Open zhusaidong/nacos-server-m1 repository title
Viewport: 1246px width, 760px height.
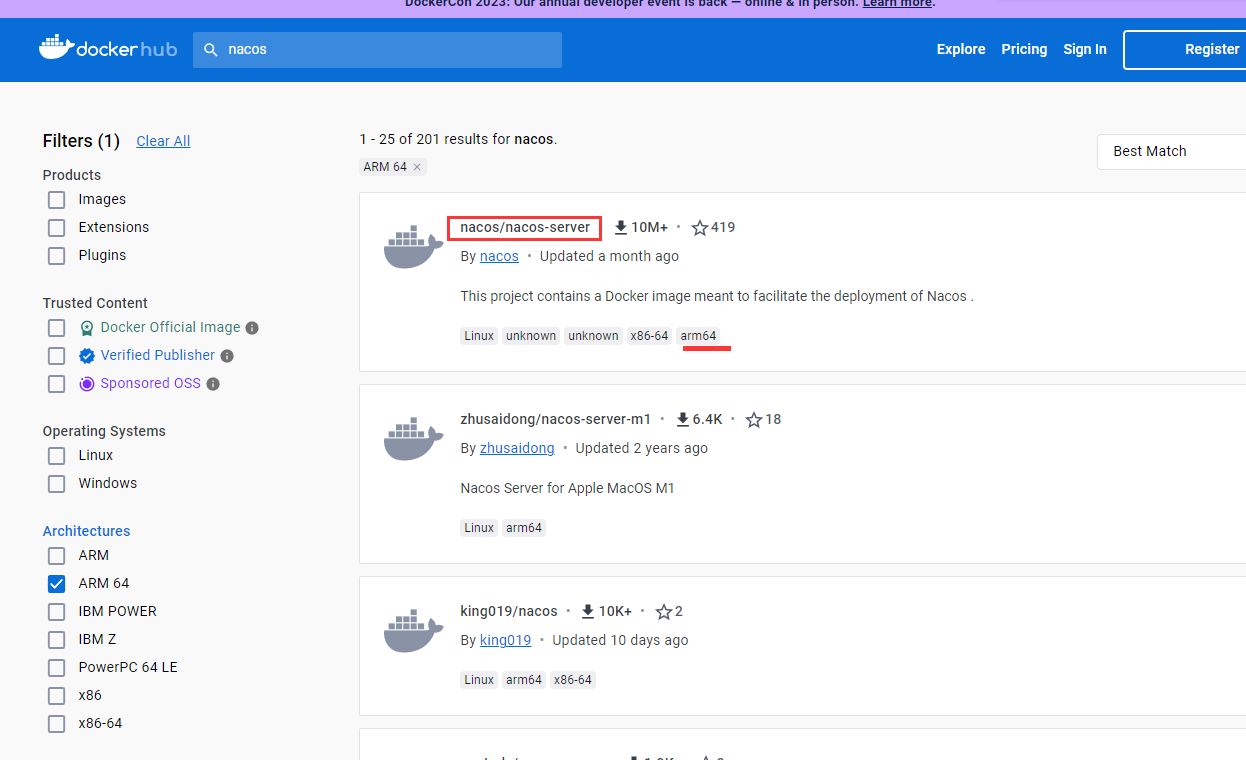click(x=556, y=419)
